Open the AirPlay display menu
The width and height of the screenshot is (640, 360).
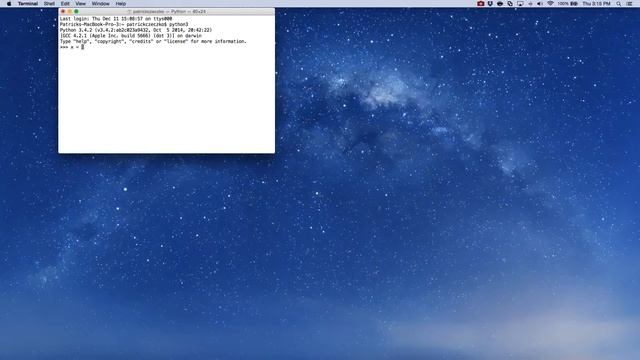tap(520, 4)
